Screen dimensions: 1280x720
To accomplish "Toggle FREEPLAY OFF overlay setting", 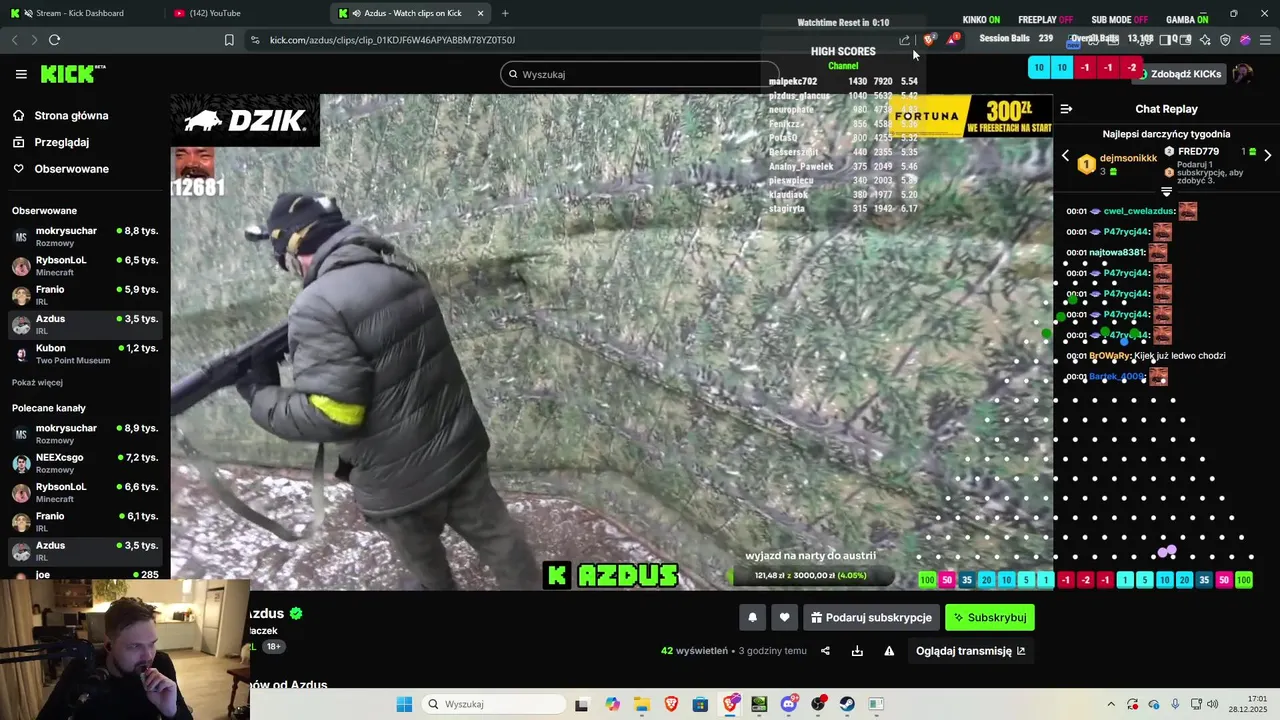I will coord(1045,20).
